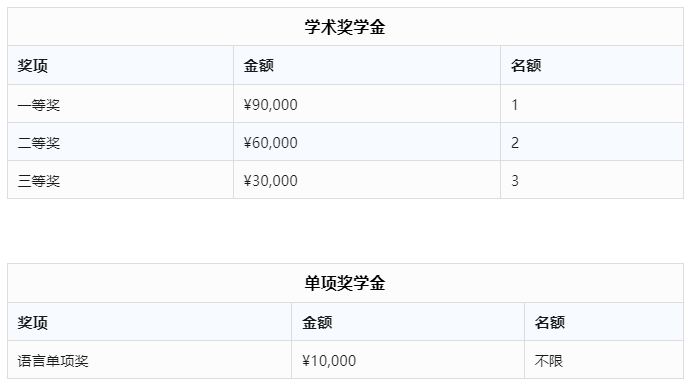Screen dimensions: 689x383
Task: Select the 语言单项奖 cell
Action: click(x=149, y=360)
